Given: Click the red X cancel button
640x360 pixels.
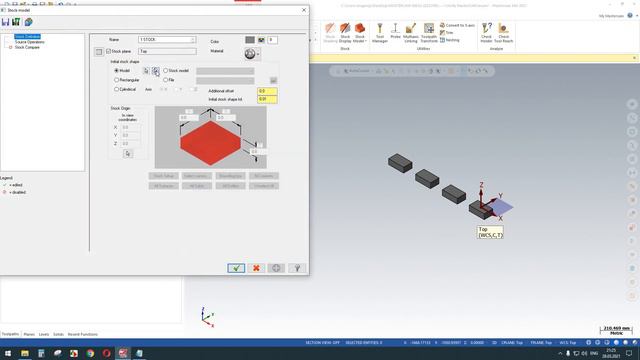Looking at the screenshot, I should tap(256, 268).
